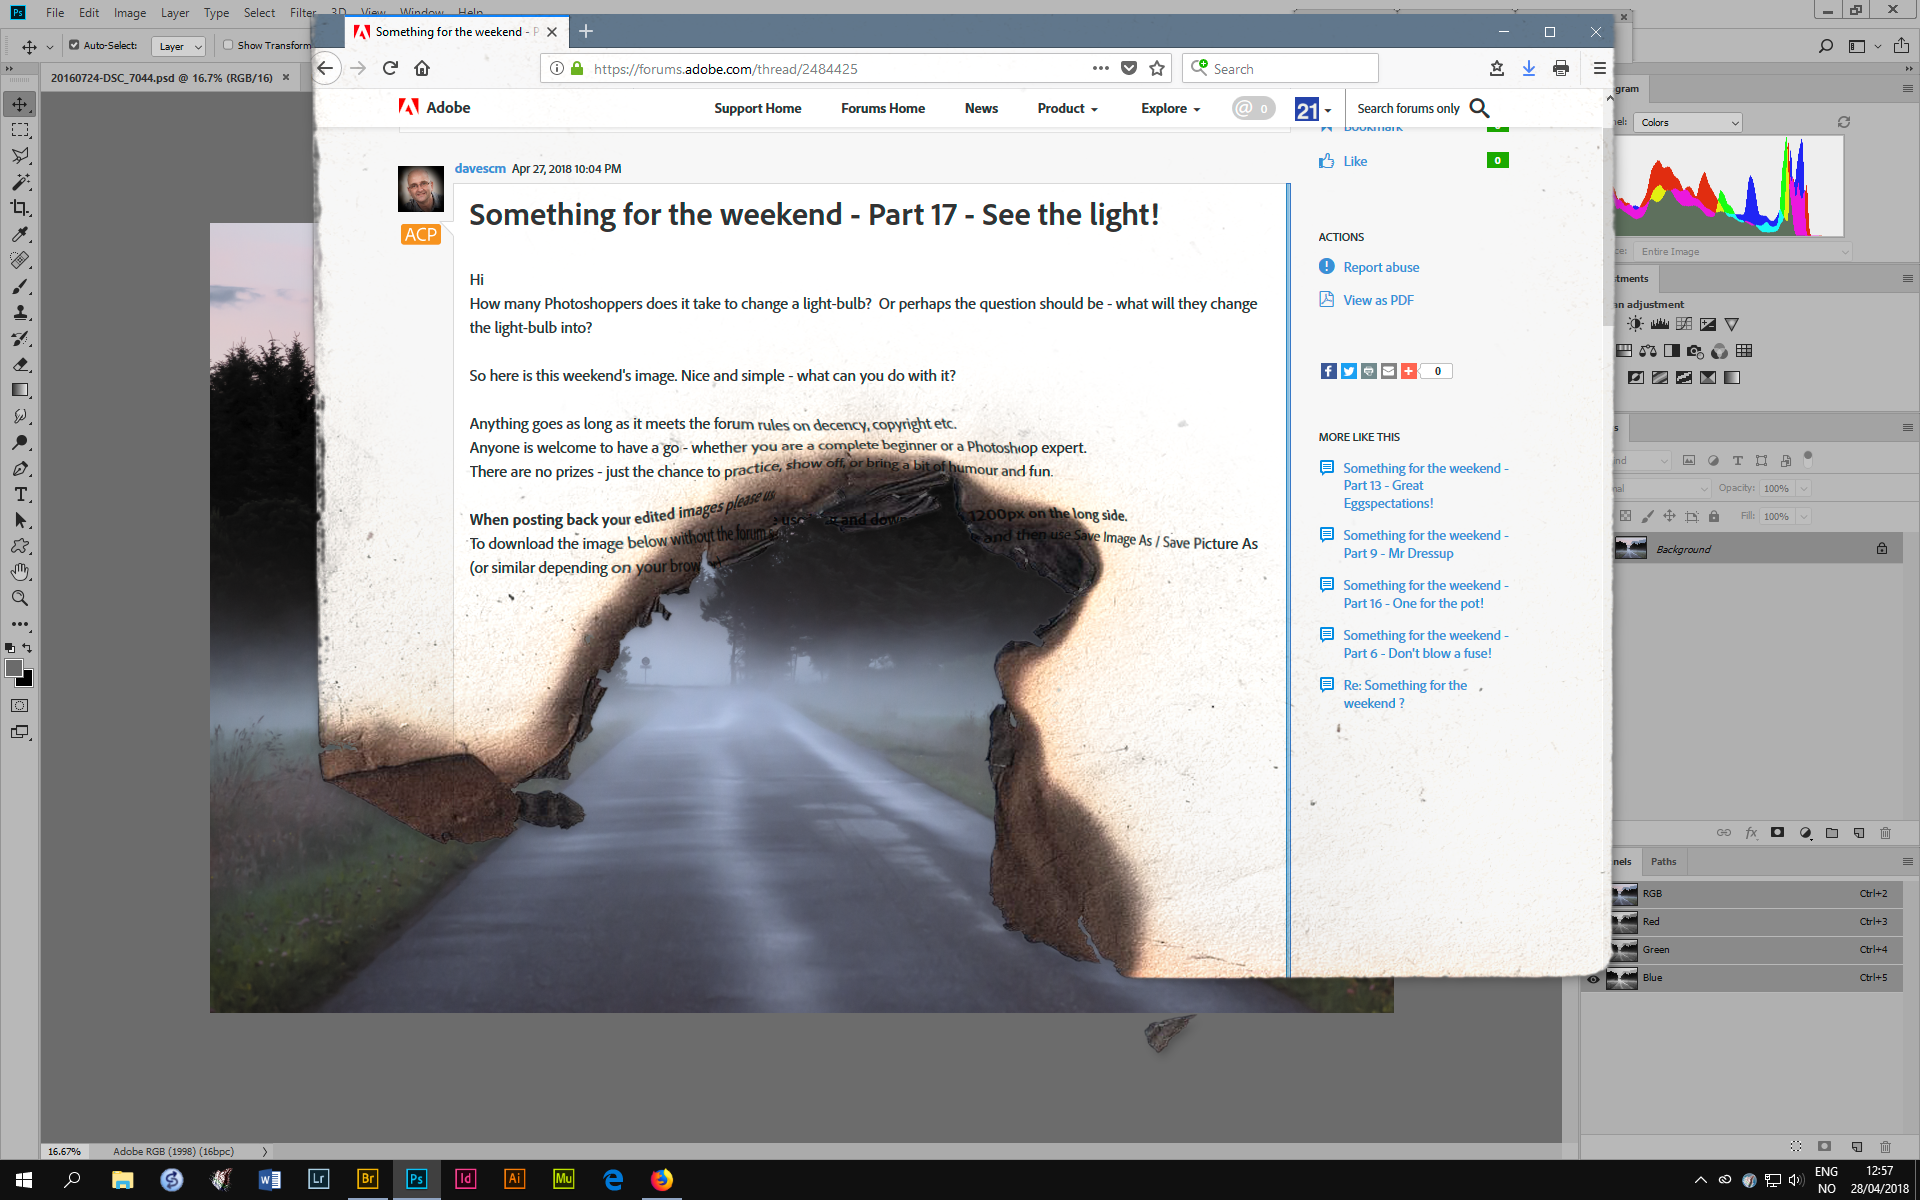Select the Move tool in Photoshop

point(20,104)
